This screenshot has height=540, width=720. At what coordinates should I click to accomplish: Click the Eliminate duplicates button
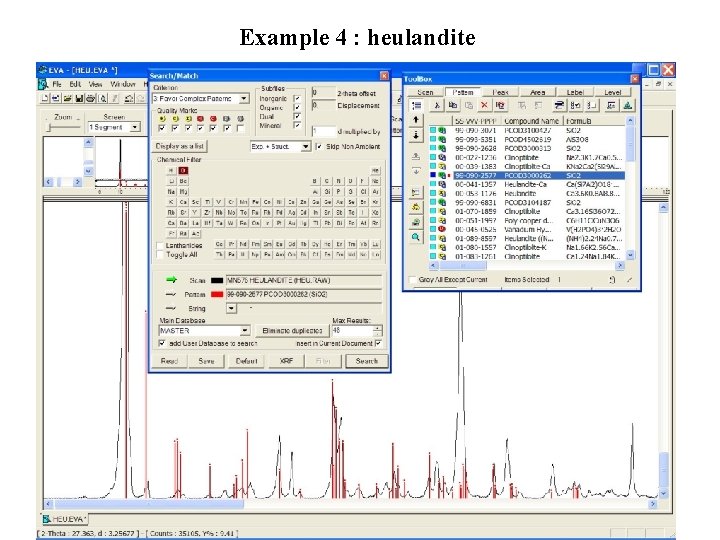[292, 330]
